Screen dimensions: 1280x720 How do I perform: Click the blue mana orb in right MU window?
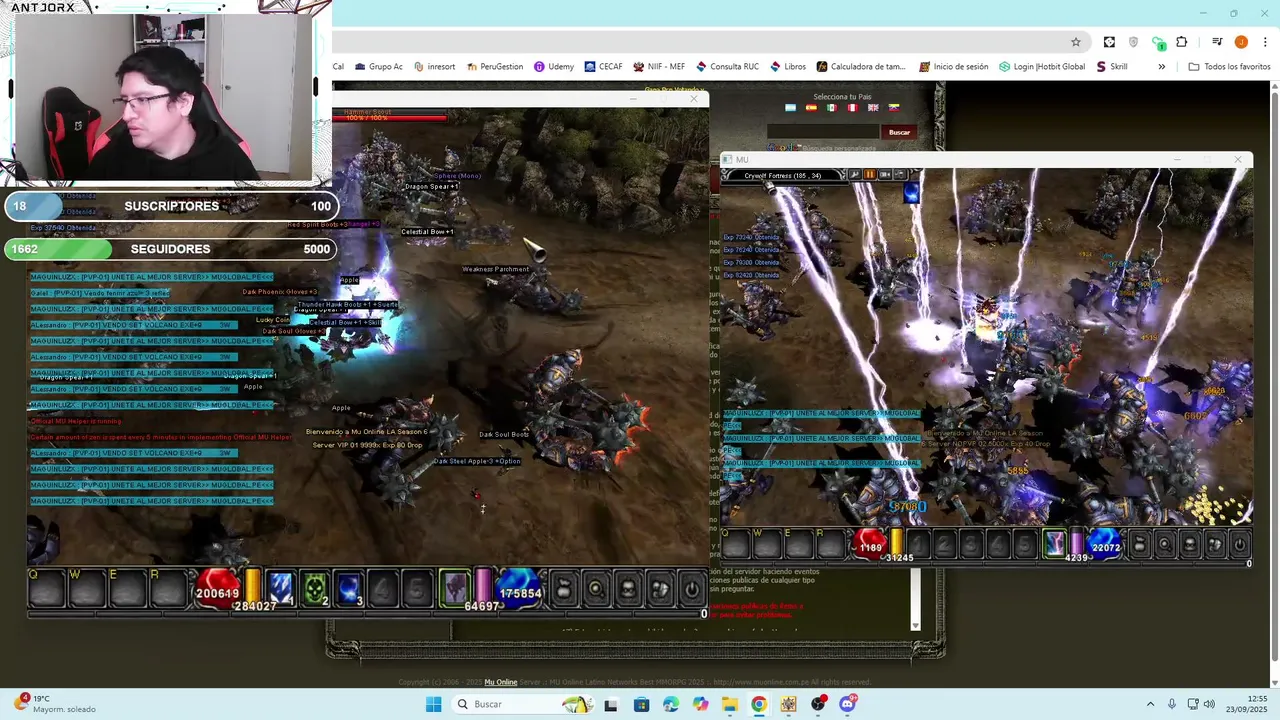pos(1104,544)
